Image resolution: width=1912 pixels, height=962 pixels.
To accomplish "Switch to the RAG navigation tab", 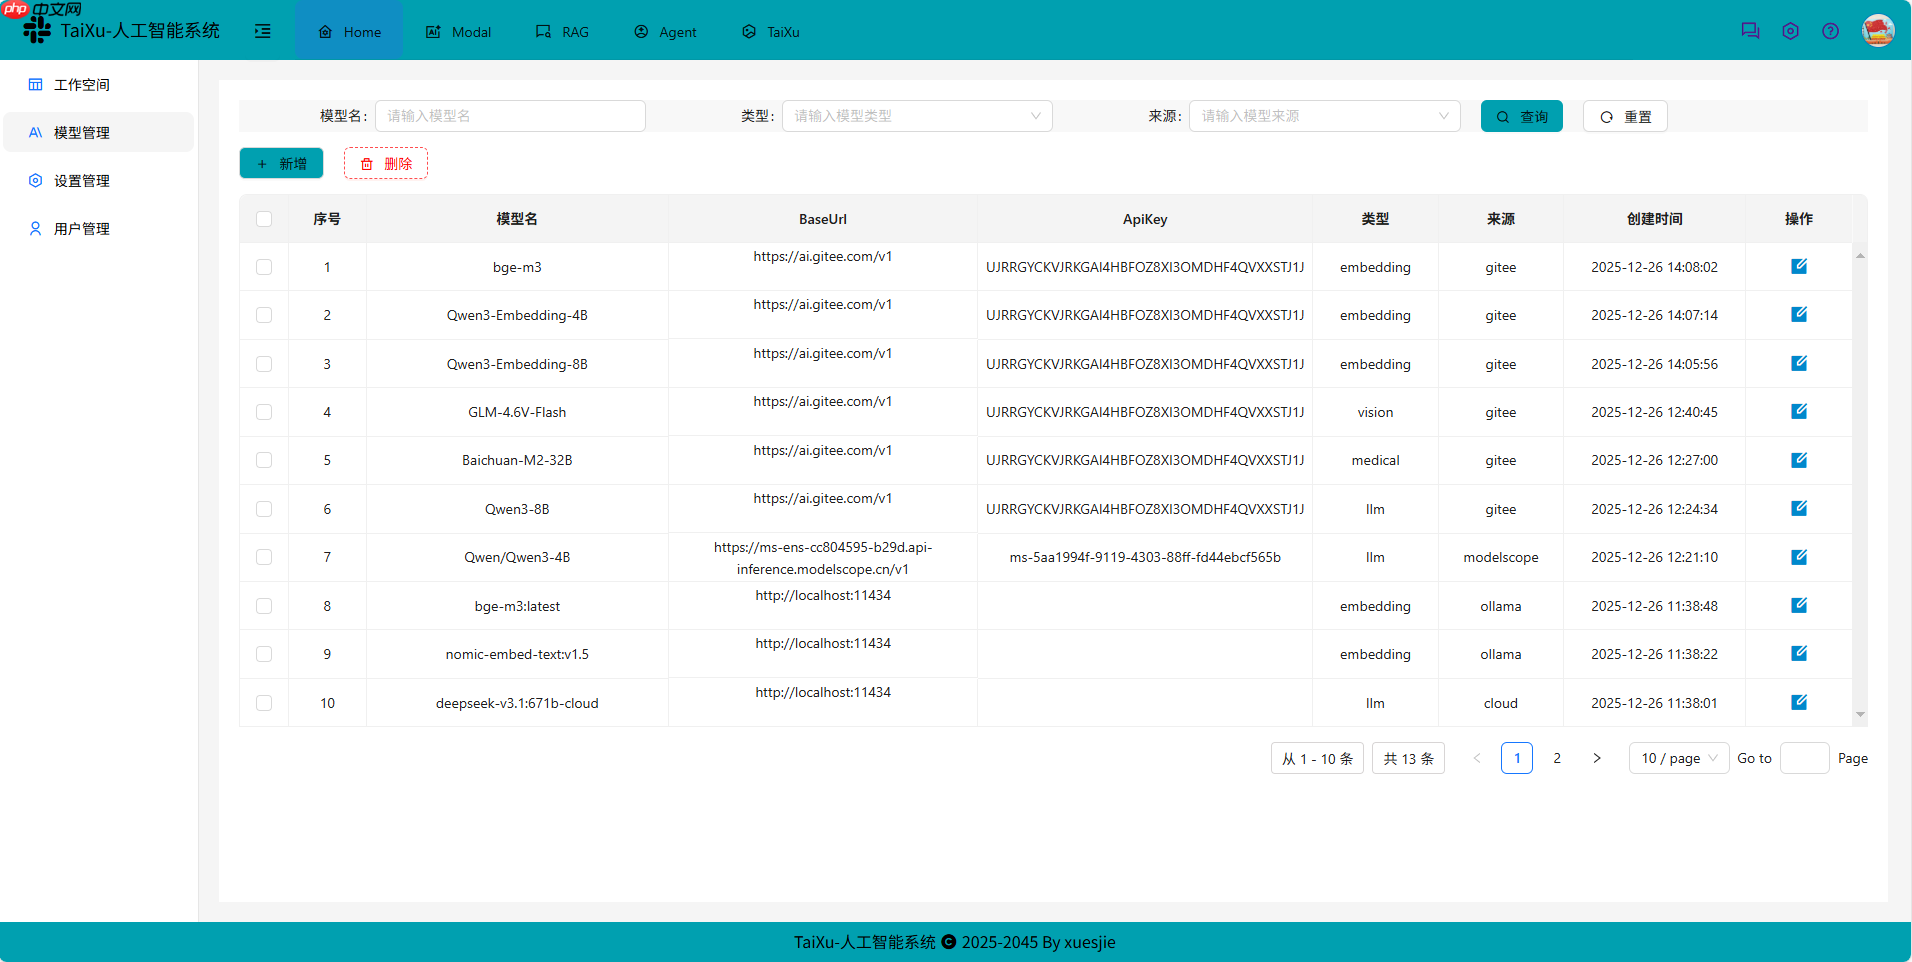I will click(563, 31).
